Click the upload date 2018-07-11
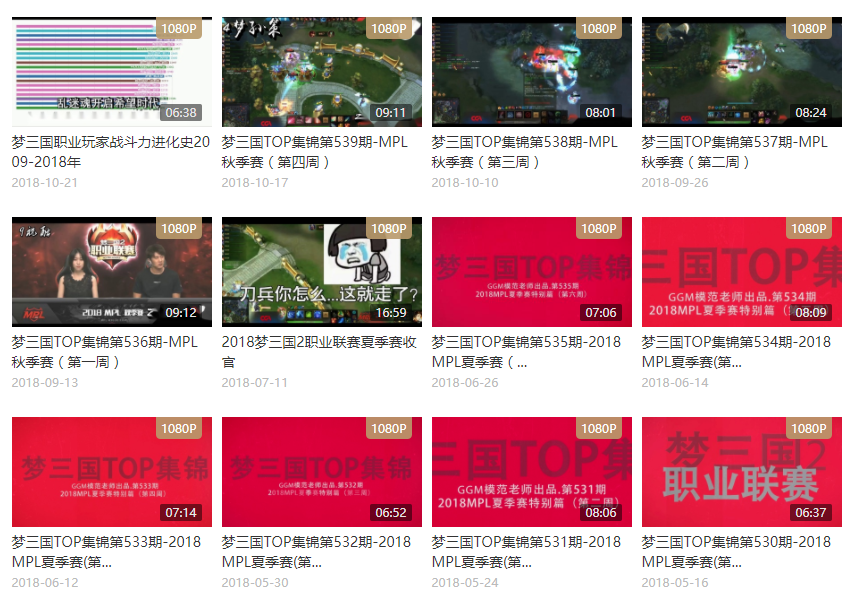Viewport: 848px width, 602px height. (x=255, y=383)
